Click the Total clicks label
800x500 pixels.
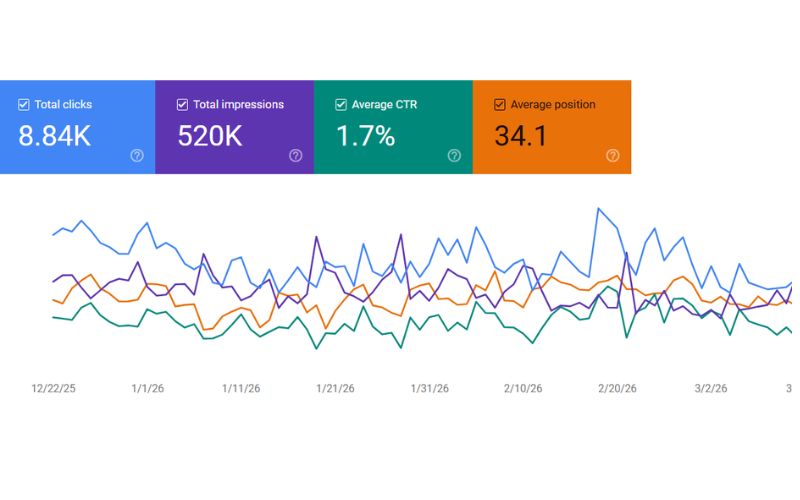[x=63, y=105]
